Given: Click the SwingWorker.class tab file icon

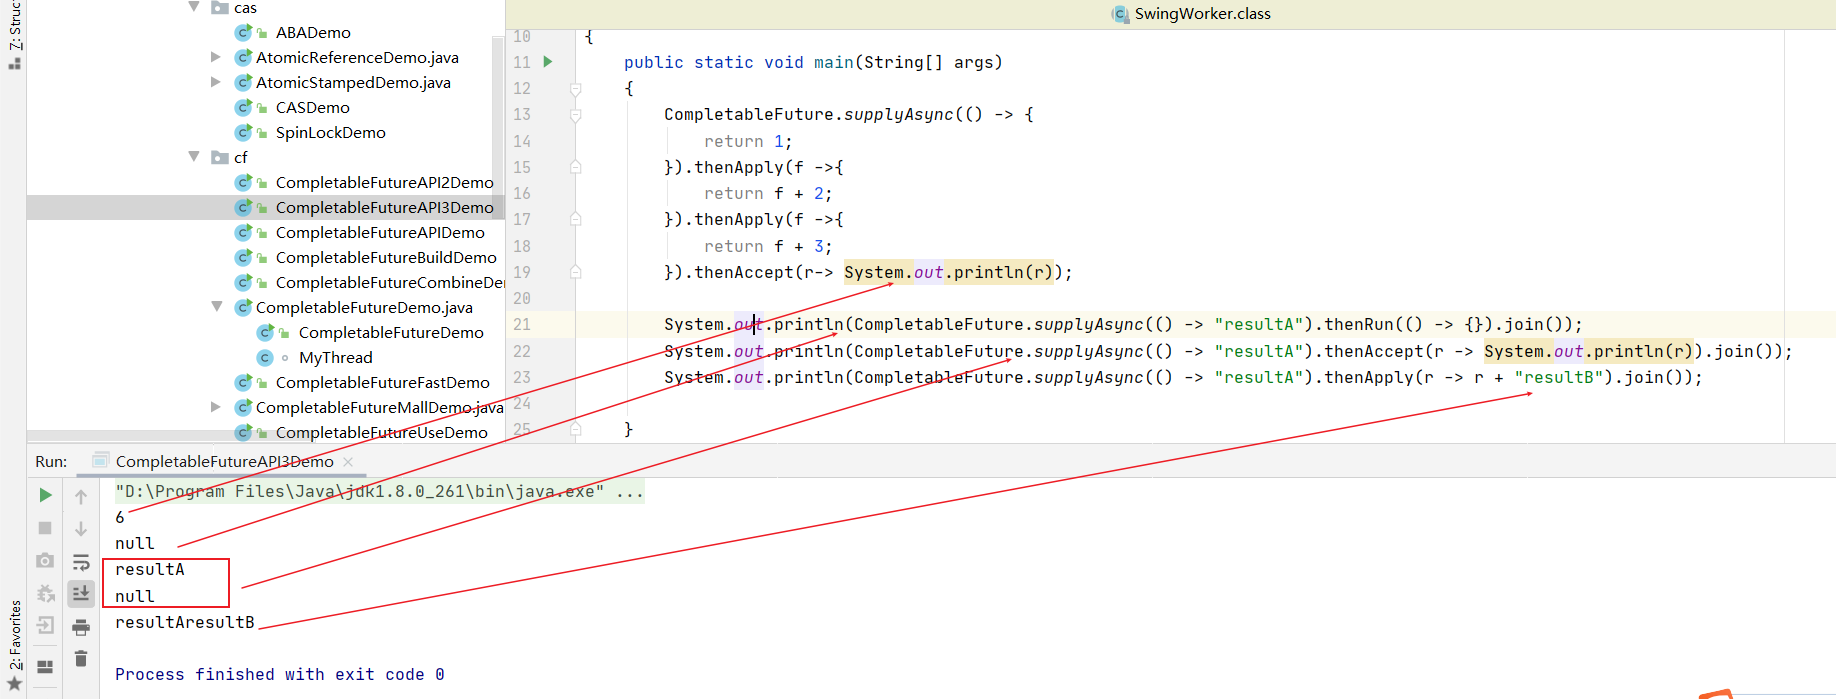Looking at the screenshot, I should coord(1120,14).
